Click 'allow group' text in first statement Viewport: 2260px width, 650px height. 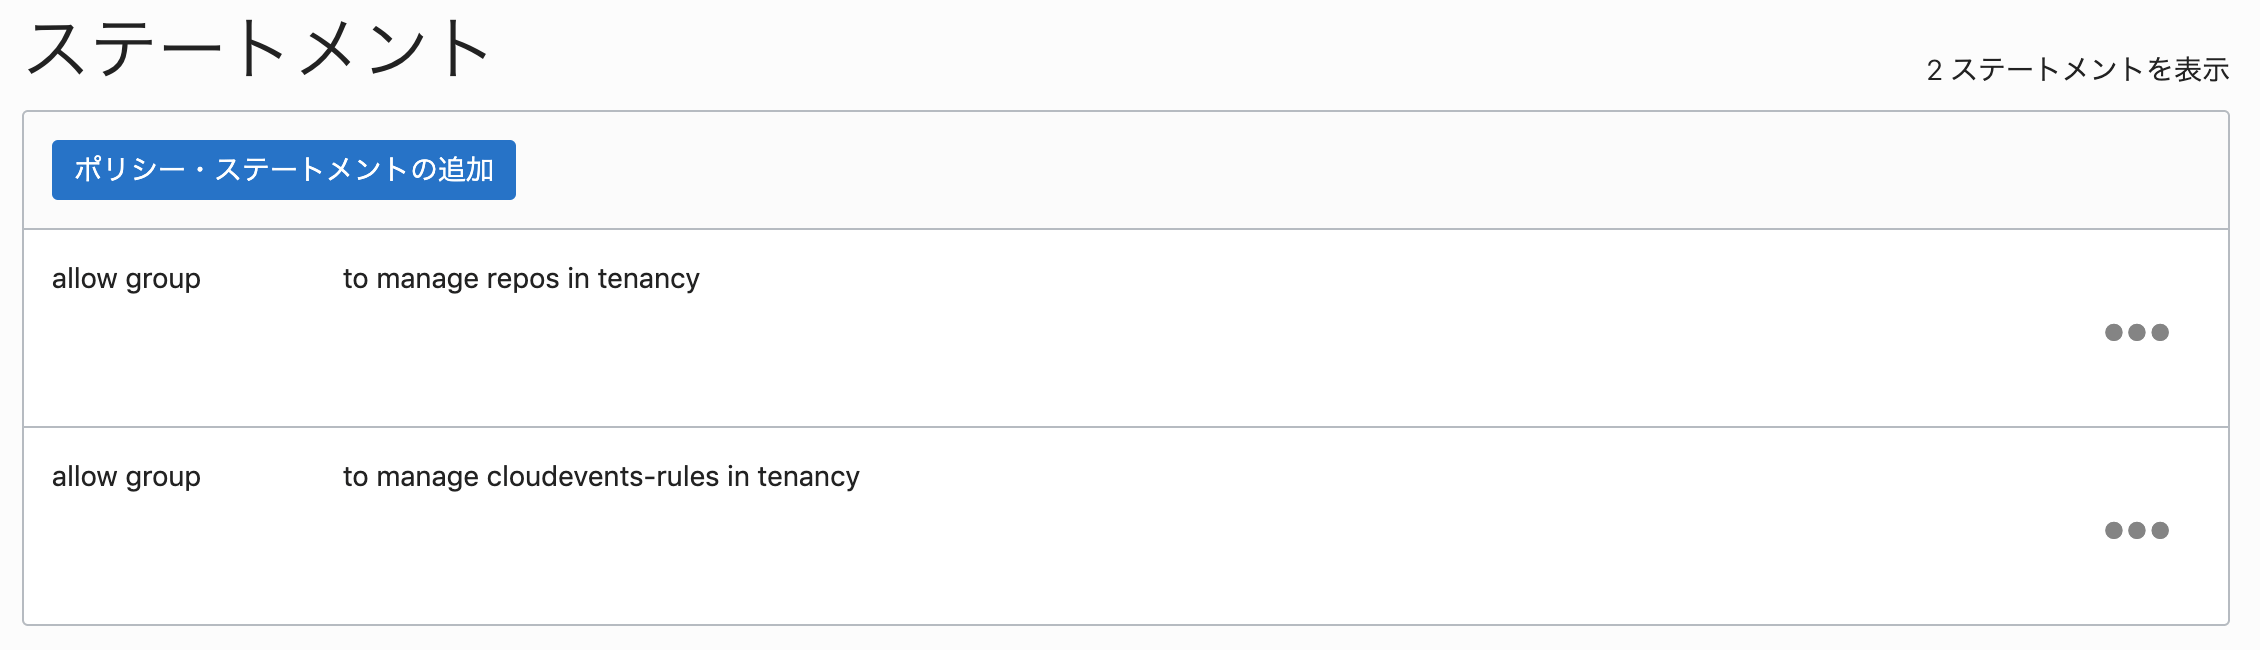click(x=126, y=278)
